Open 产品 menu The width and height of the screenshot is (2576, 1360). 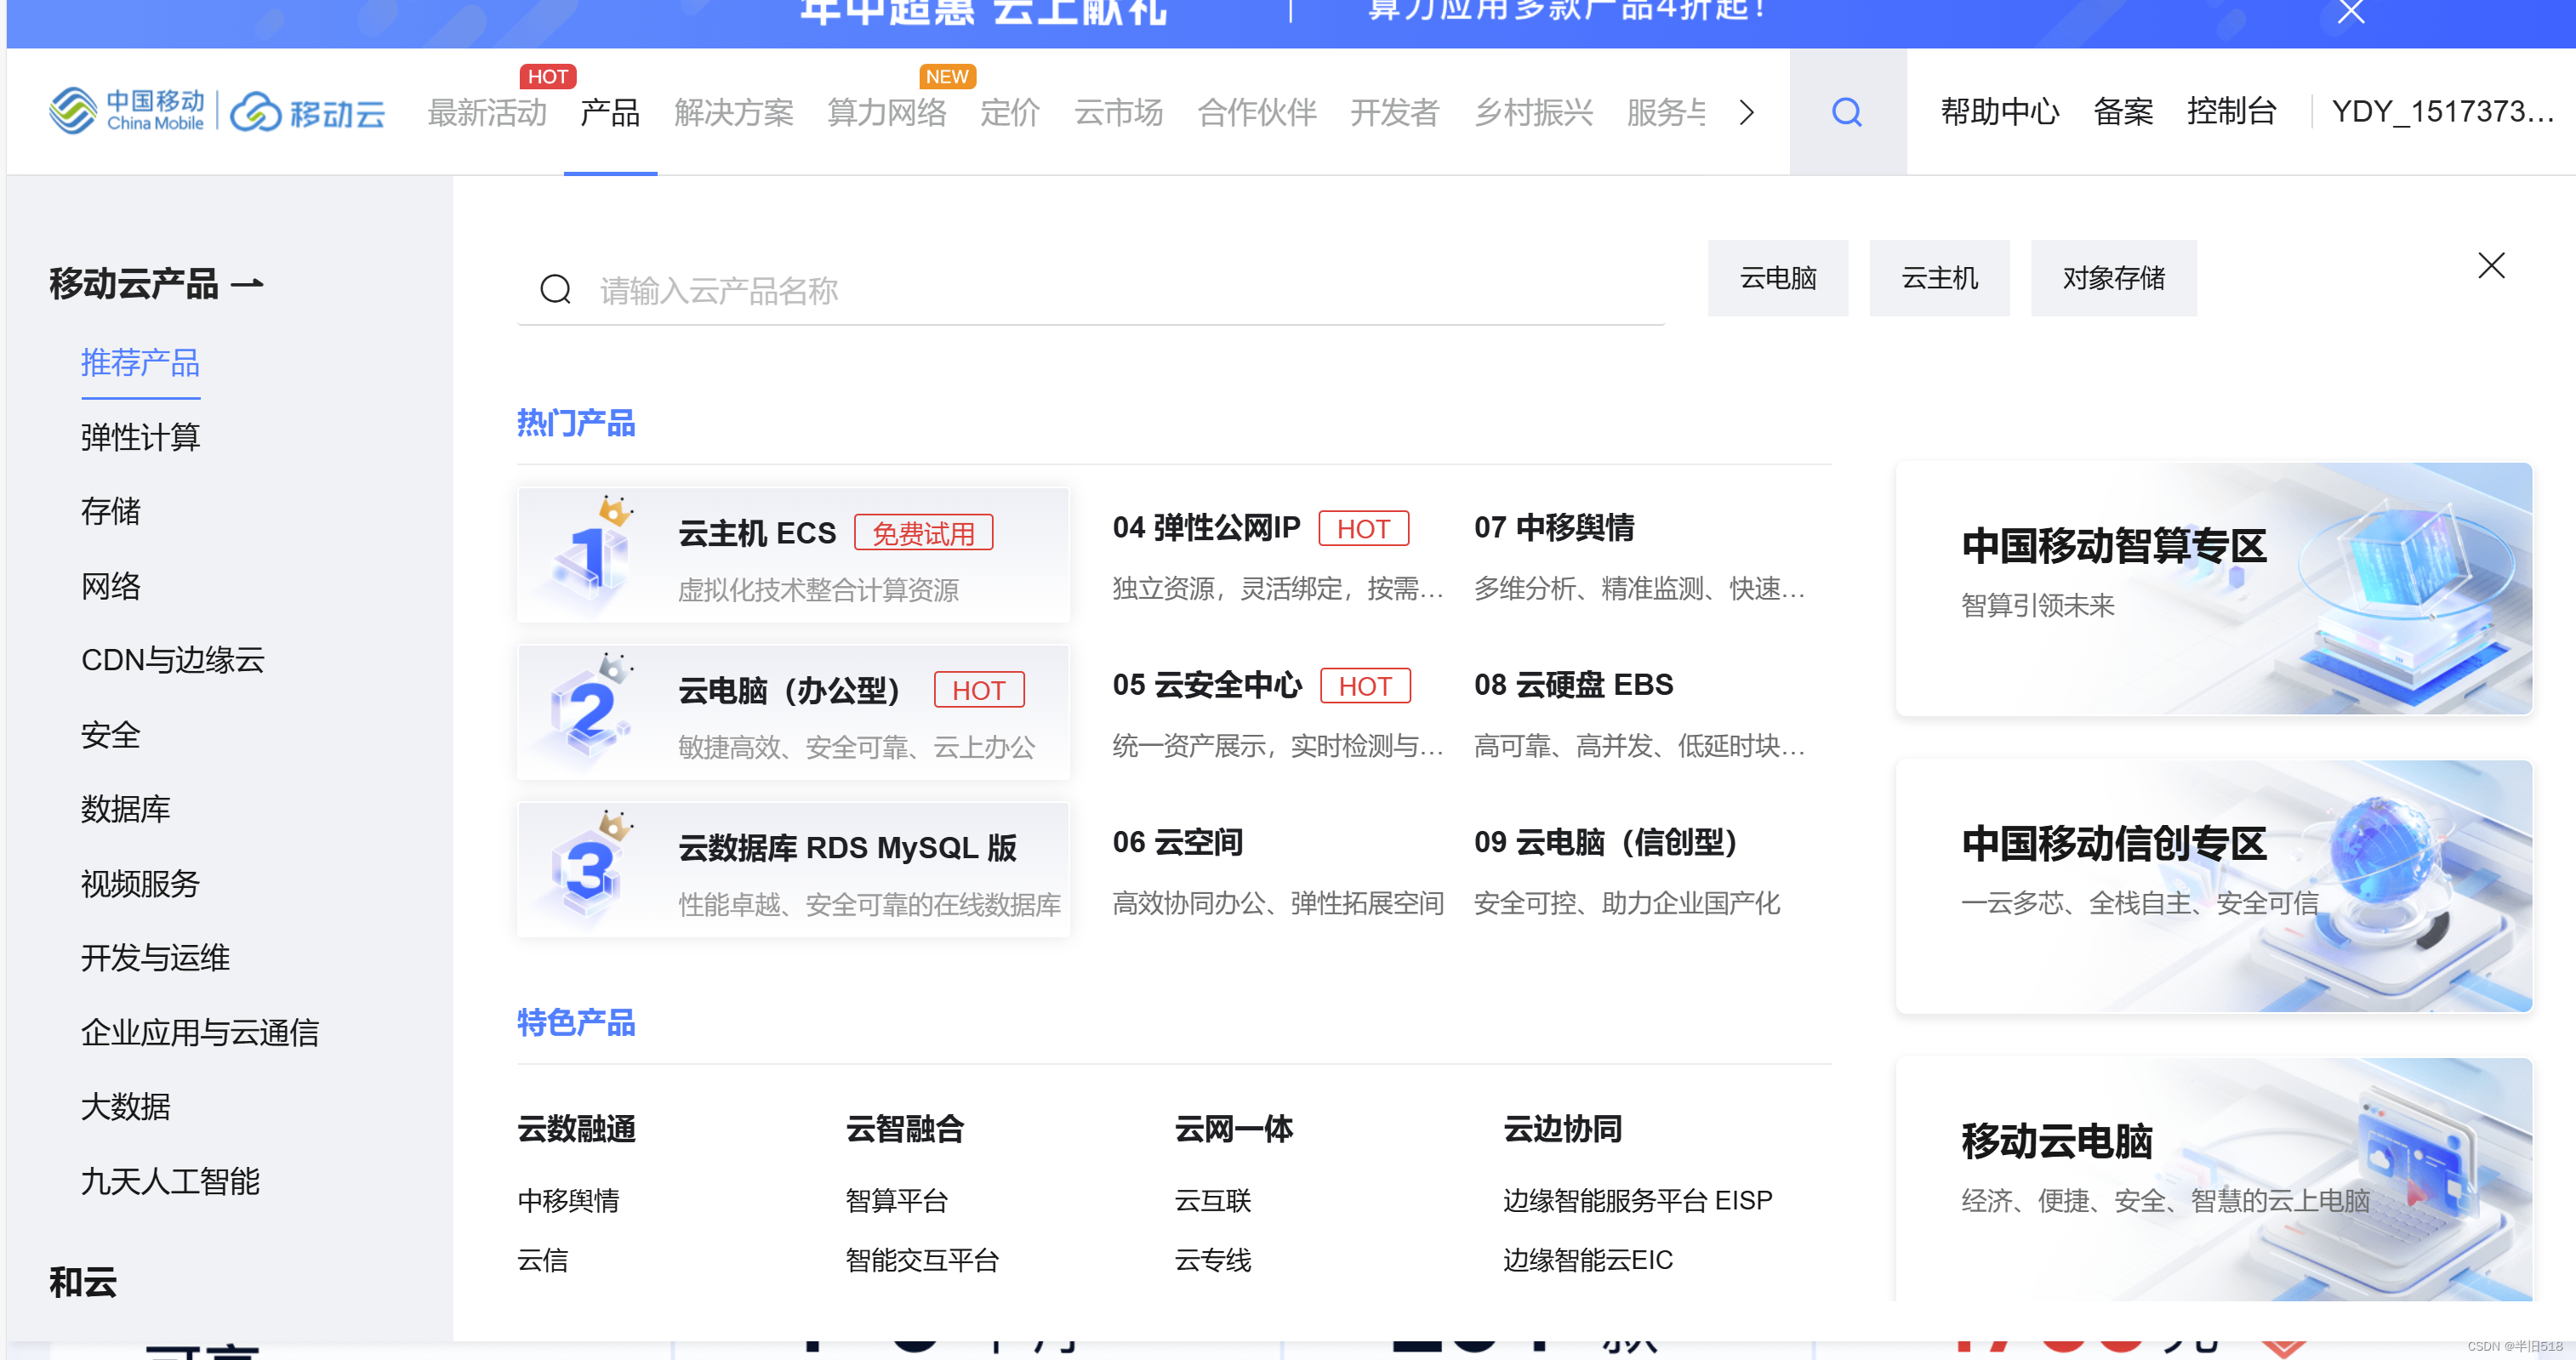point(610,112)
